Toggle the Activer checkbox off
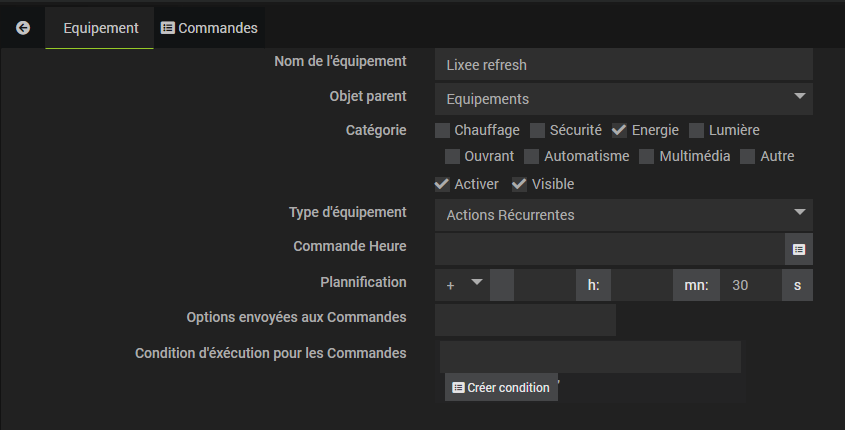Viewport: 845px width, 430px height. 442,184
